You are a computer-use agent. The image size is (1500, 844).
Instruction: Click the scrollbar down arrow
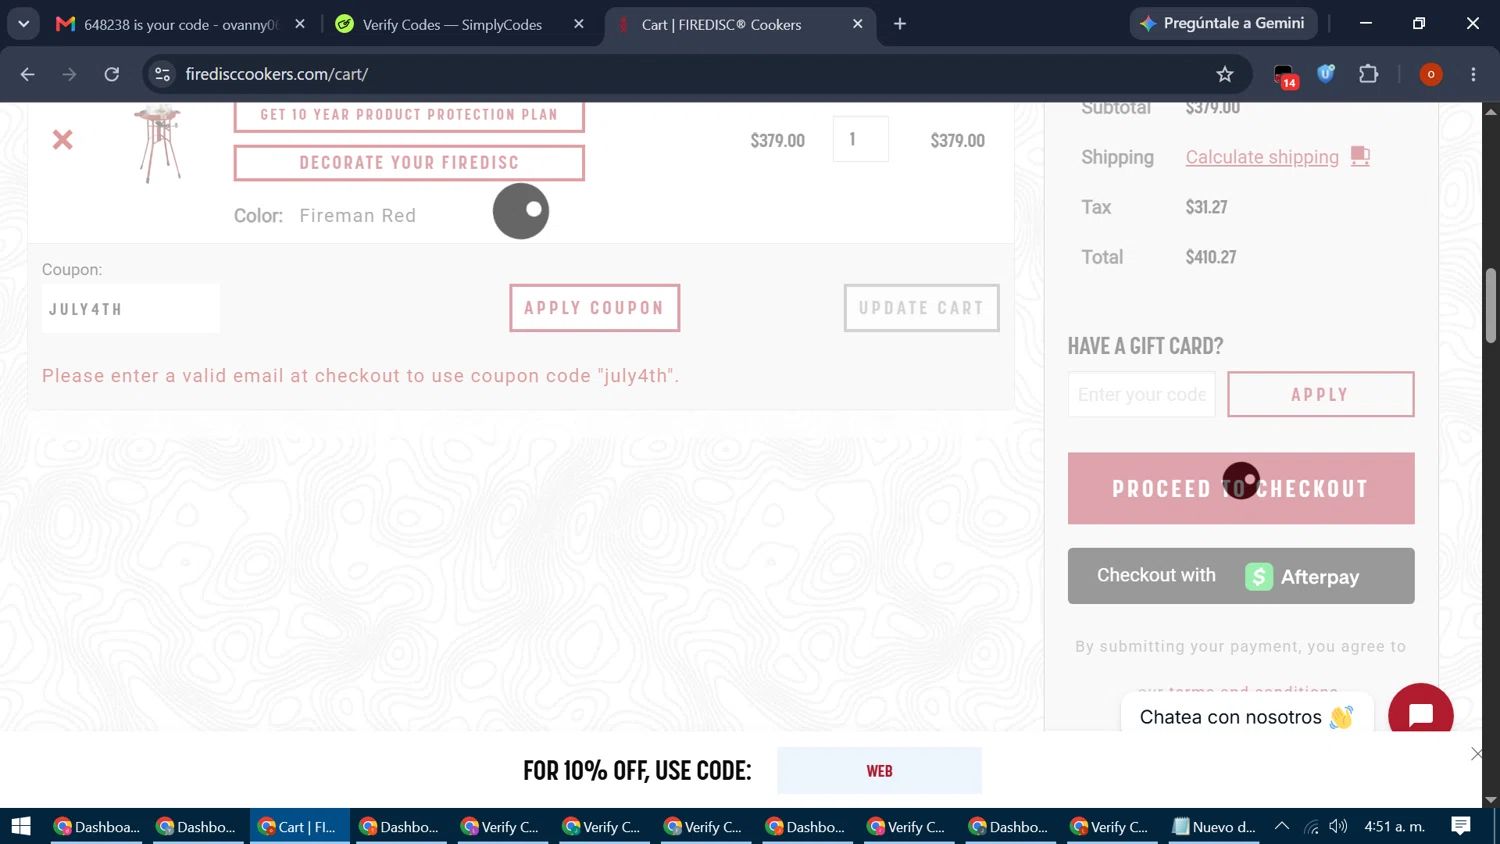click(x=1491, y=799)
